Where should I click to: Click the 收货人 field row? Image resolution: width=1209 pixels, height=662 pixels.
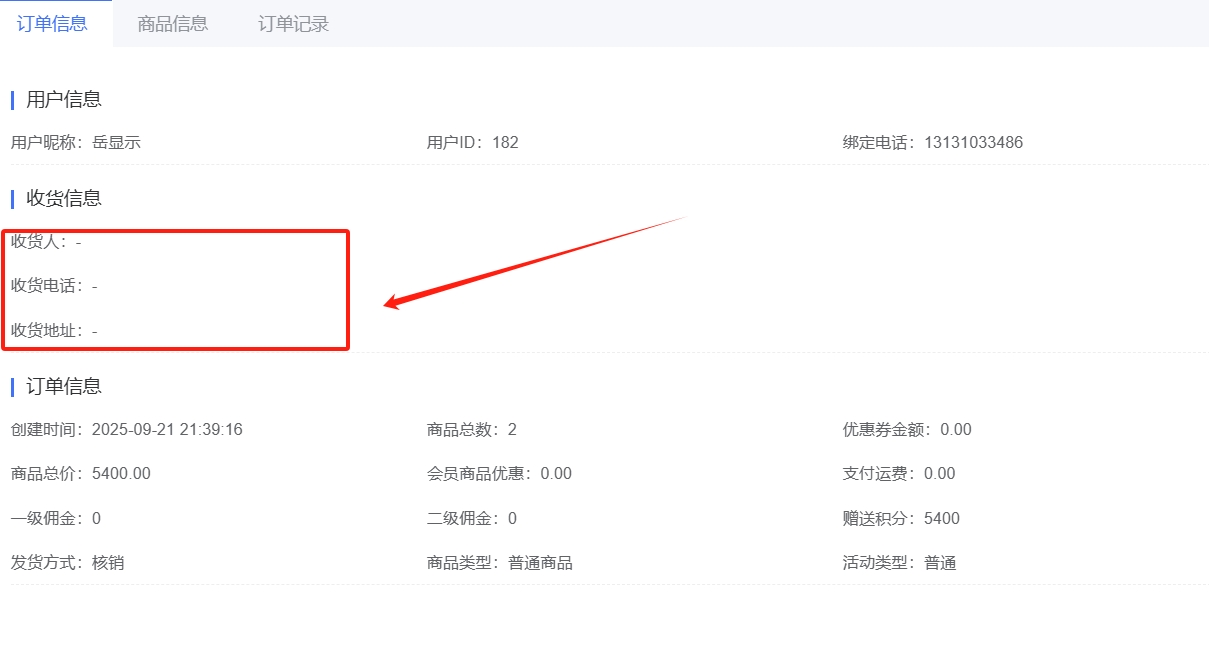(x=46, y=241)
